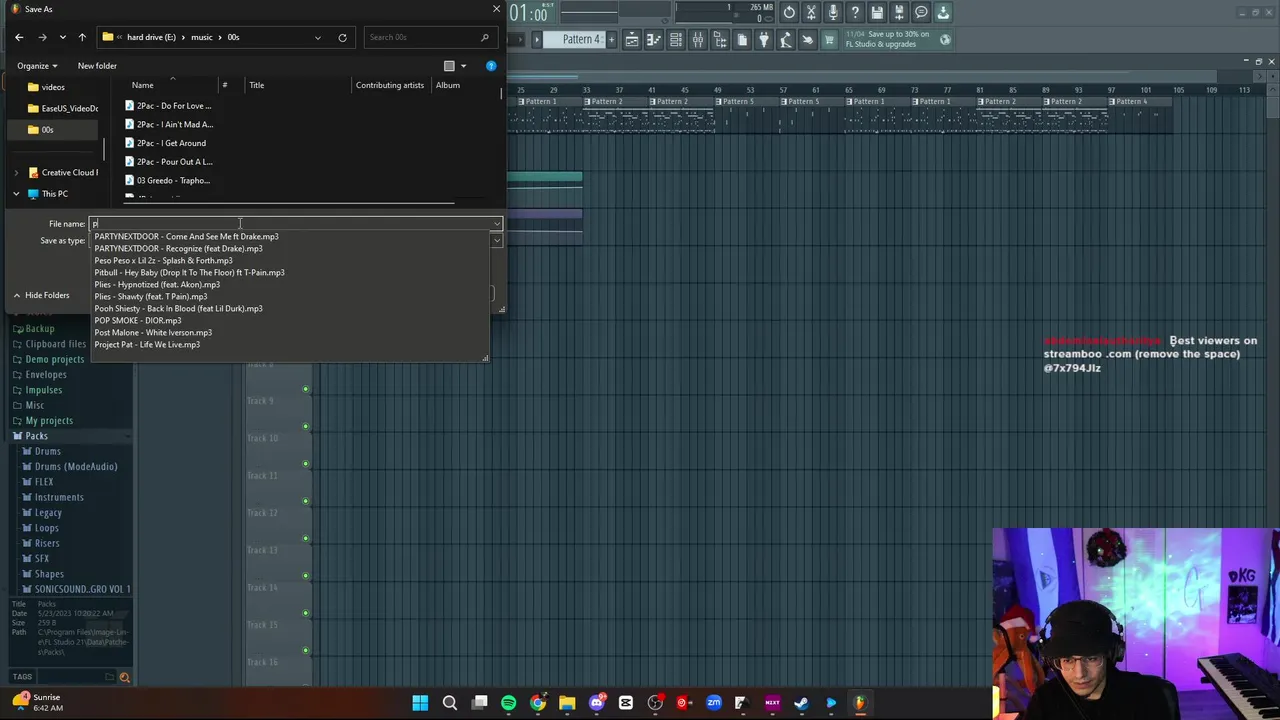Select 'Project Pat - Life We Live.mp3' suggestion
This screenshot has width=1280, height=720.
click(x=147, y=344)
